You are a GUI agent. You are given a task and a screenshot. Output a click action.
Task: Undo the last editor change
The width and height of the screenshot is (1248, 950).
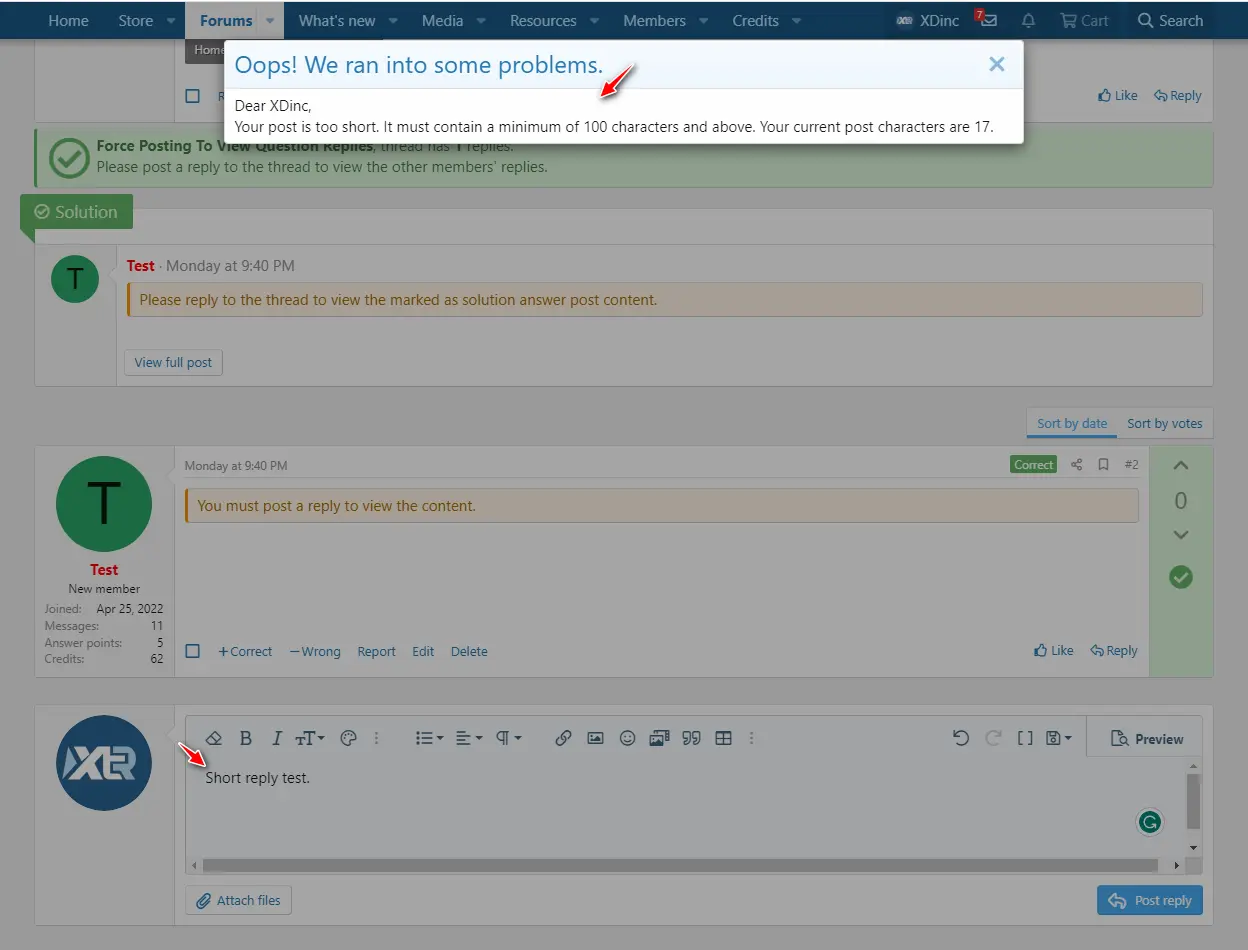(x=961, y=738)
